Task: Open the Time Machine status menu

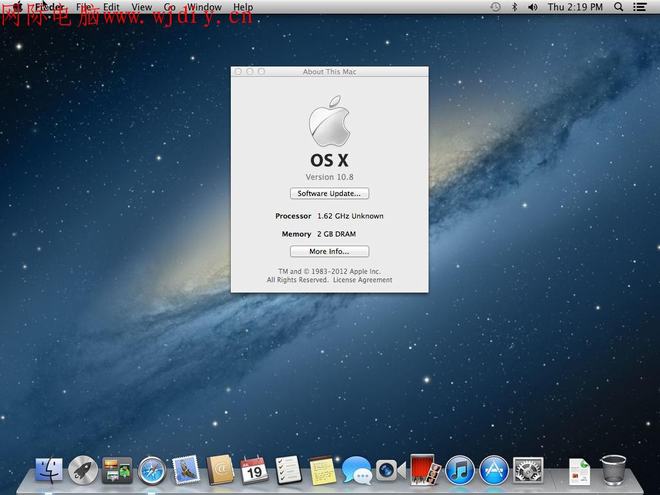Action: click(x=495, y=7)
